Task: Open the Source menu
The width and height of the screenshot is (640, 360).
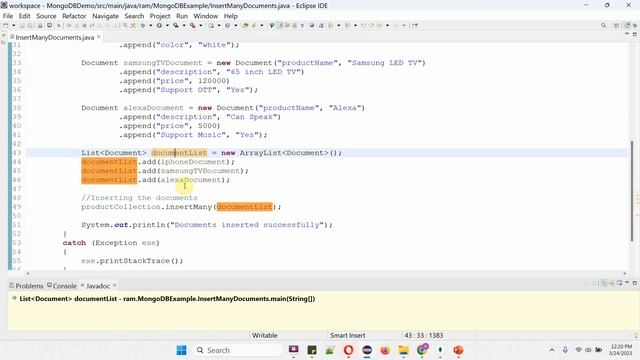Action: coord(46,16)
